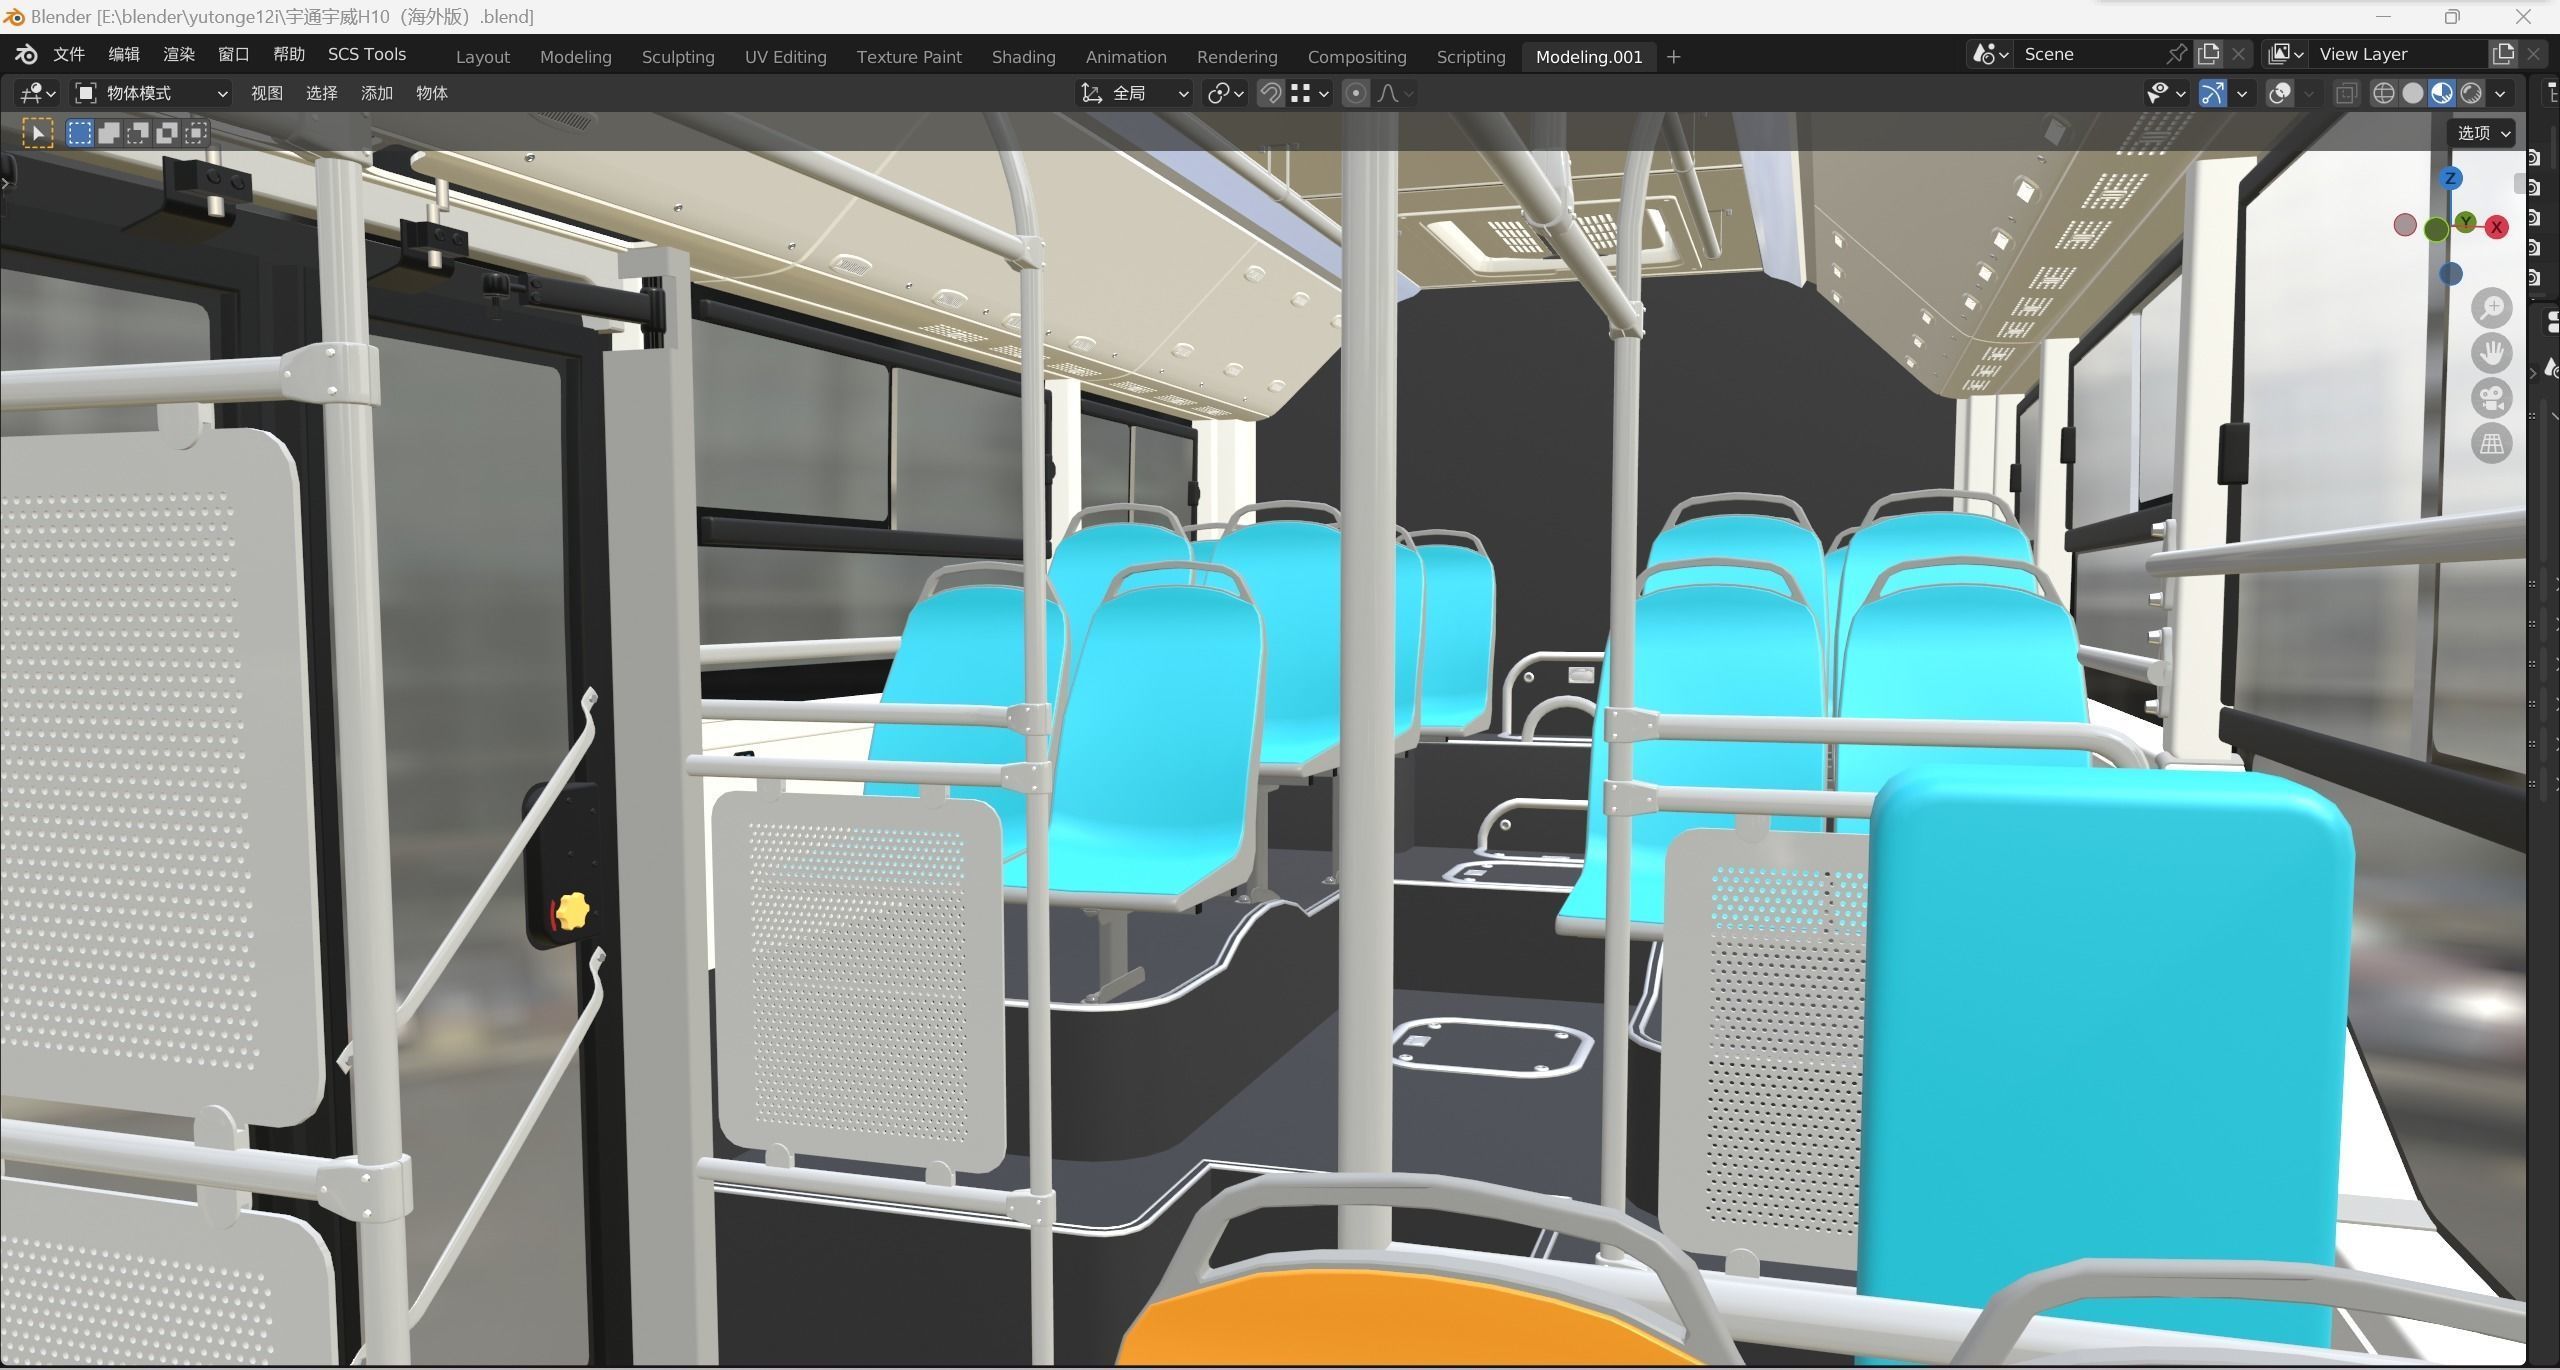Open the 编辑 menu
Viewport: 2560px width, 1370px height.
[x=124, y=54]
